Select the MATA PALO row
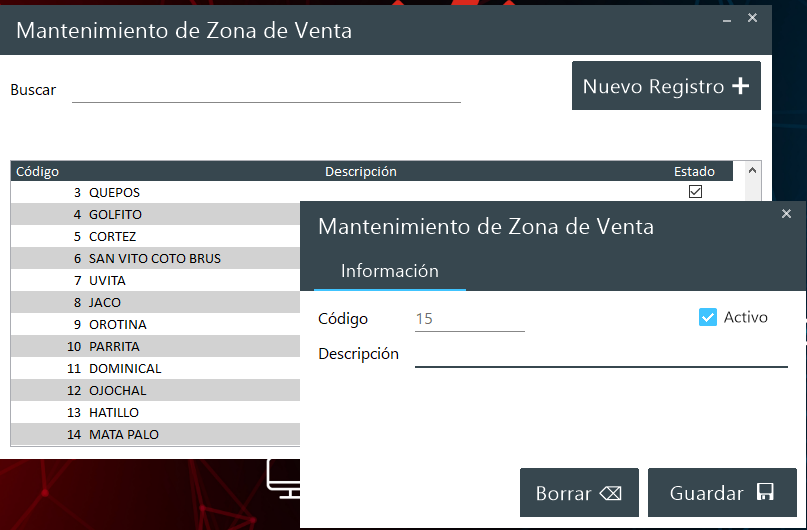Screen dimensions: 807x530 tap(123, 434)
